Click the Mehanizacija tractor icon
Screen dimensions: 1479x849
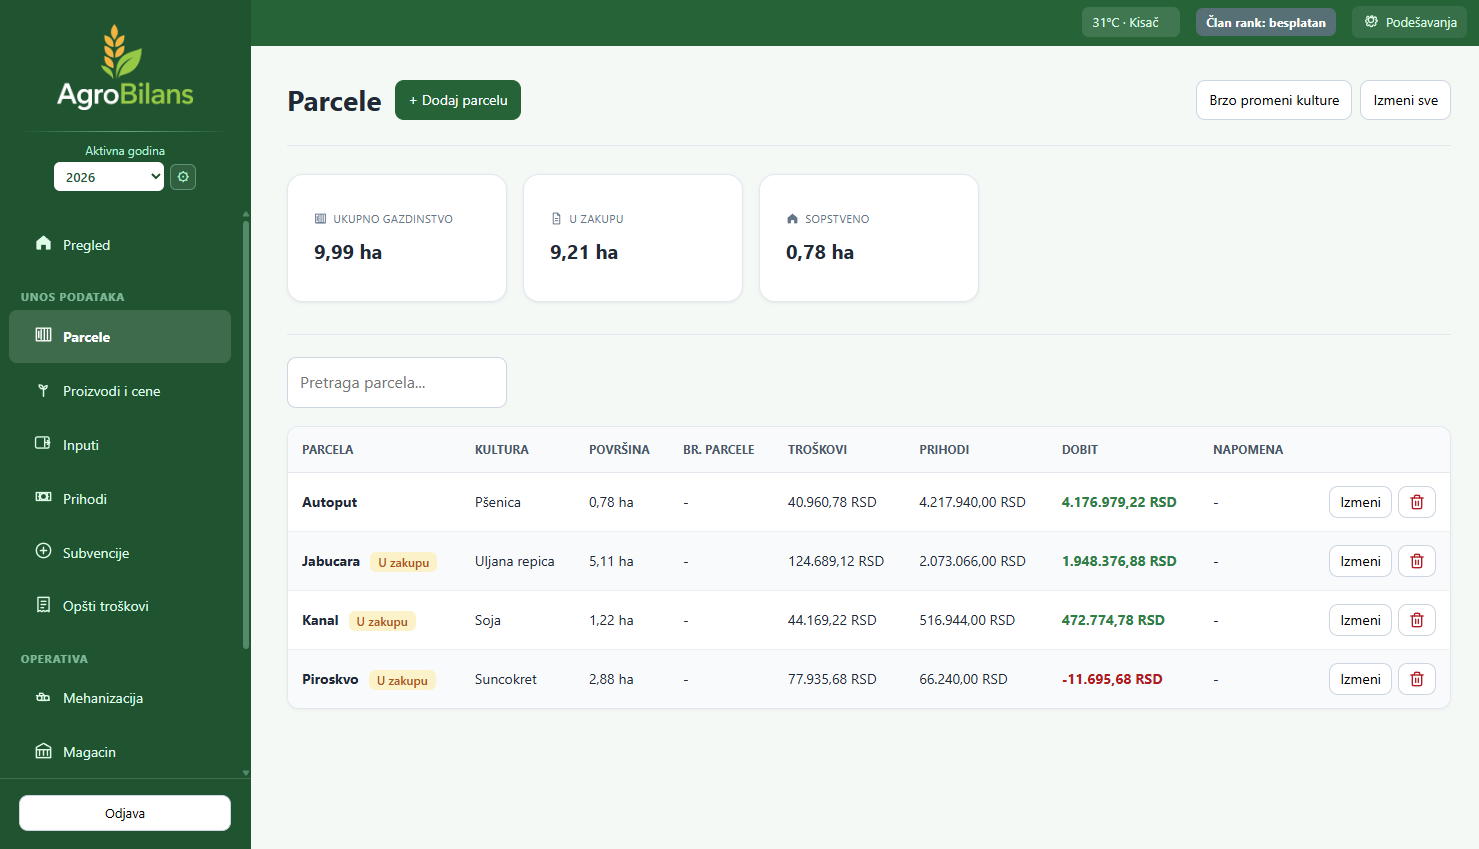tap(43, 697)
